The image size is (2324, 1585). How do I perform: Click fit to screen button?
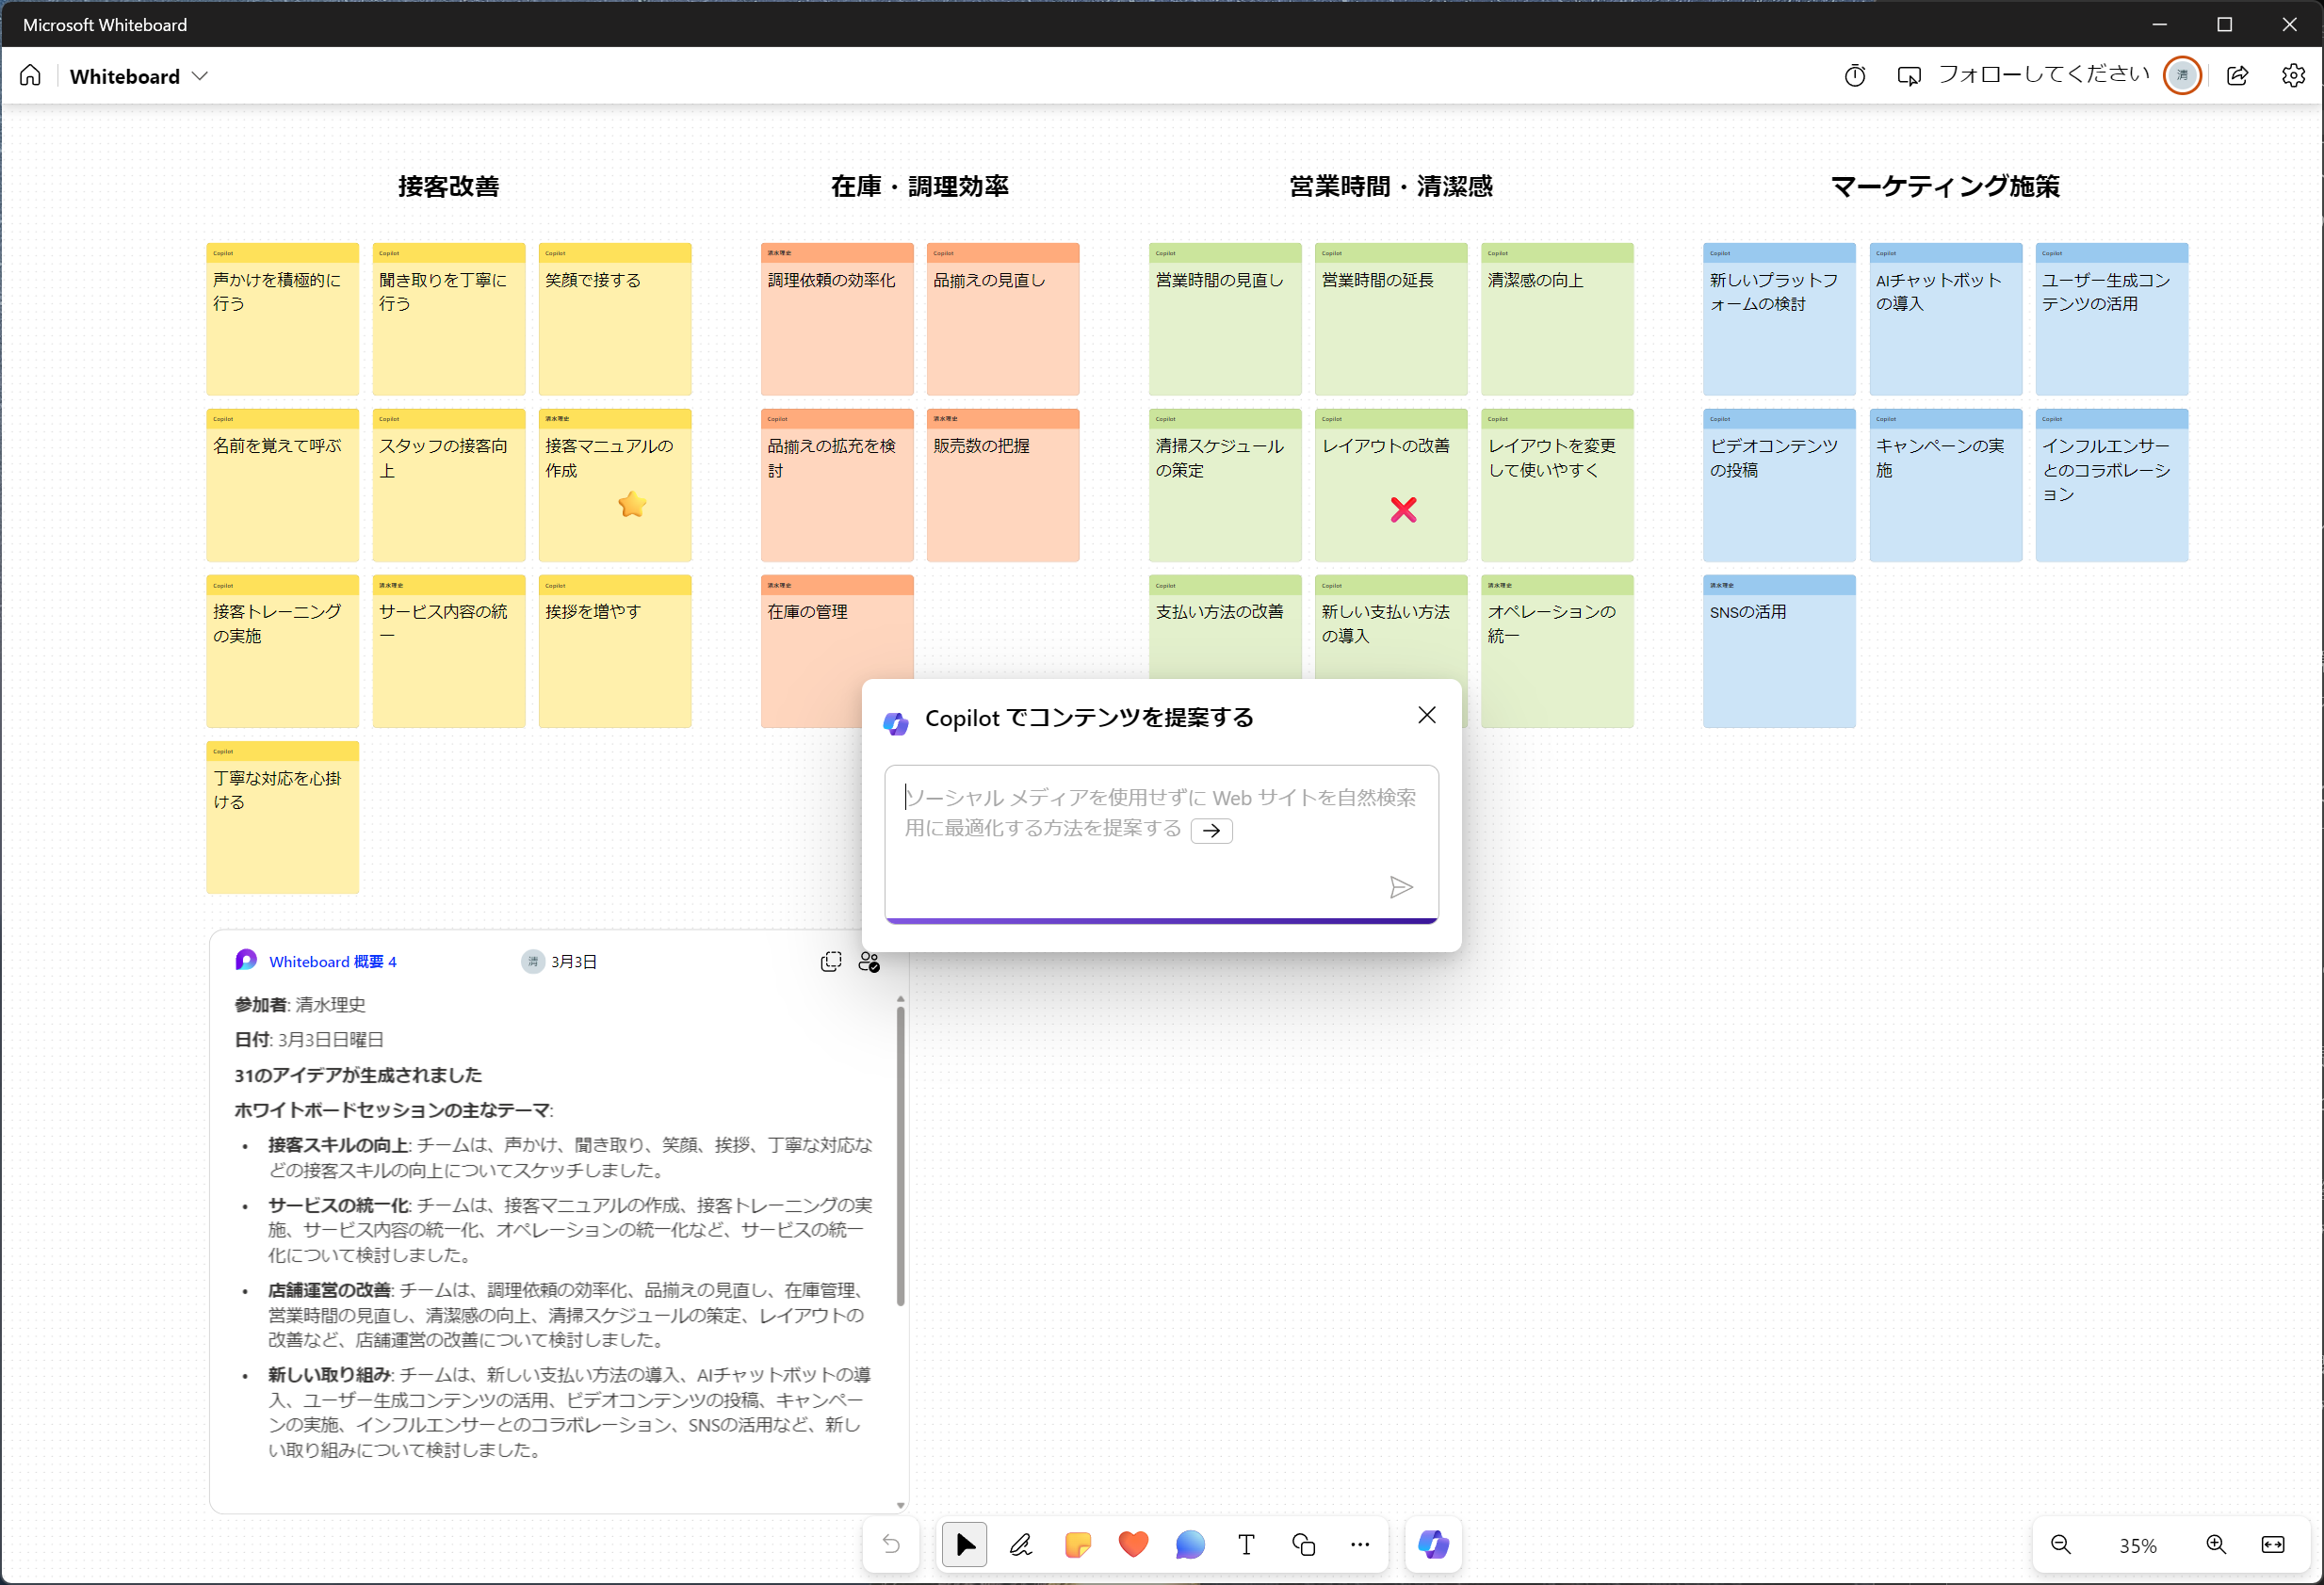point(2273,1545)
